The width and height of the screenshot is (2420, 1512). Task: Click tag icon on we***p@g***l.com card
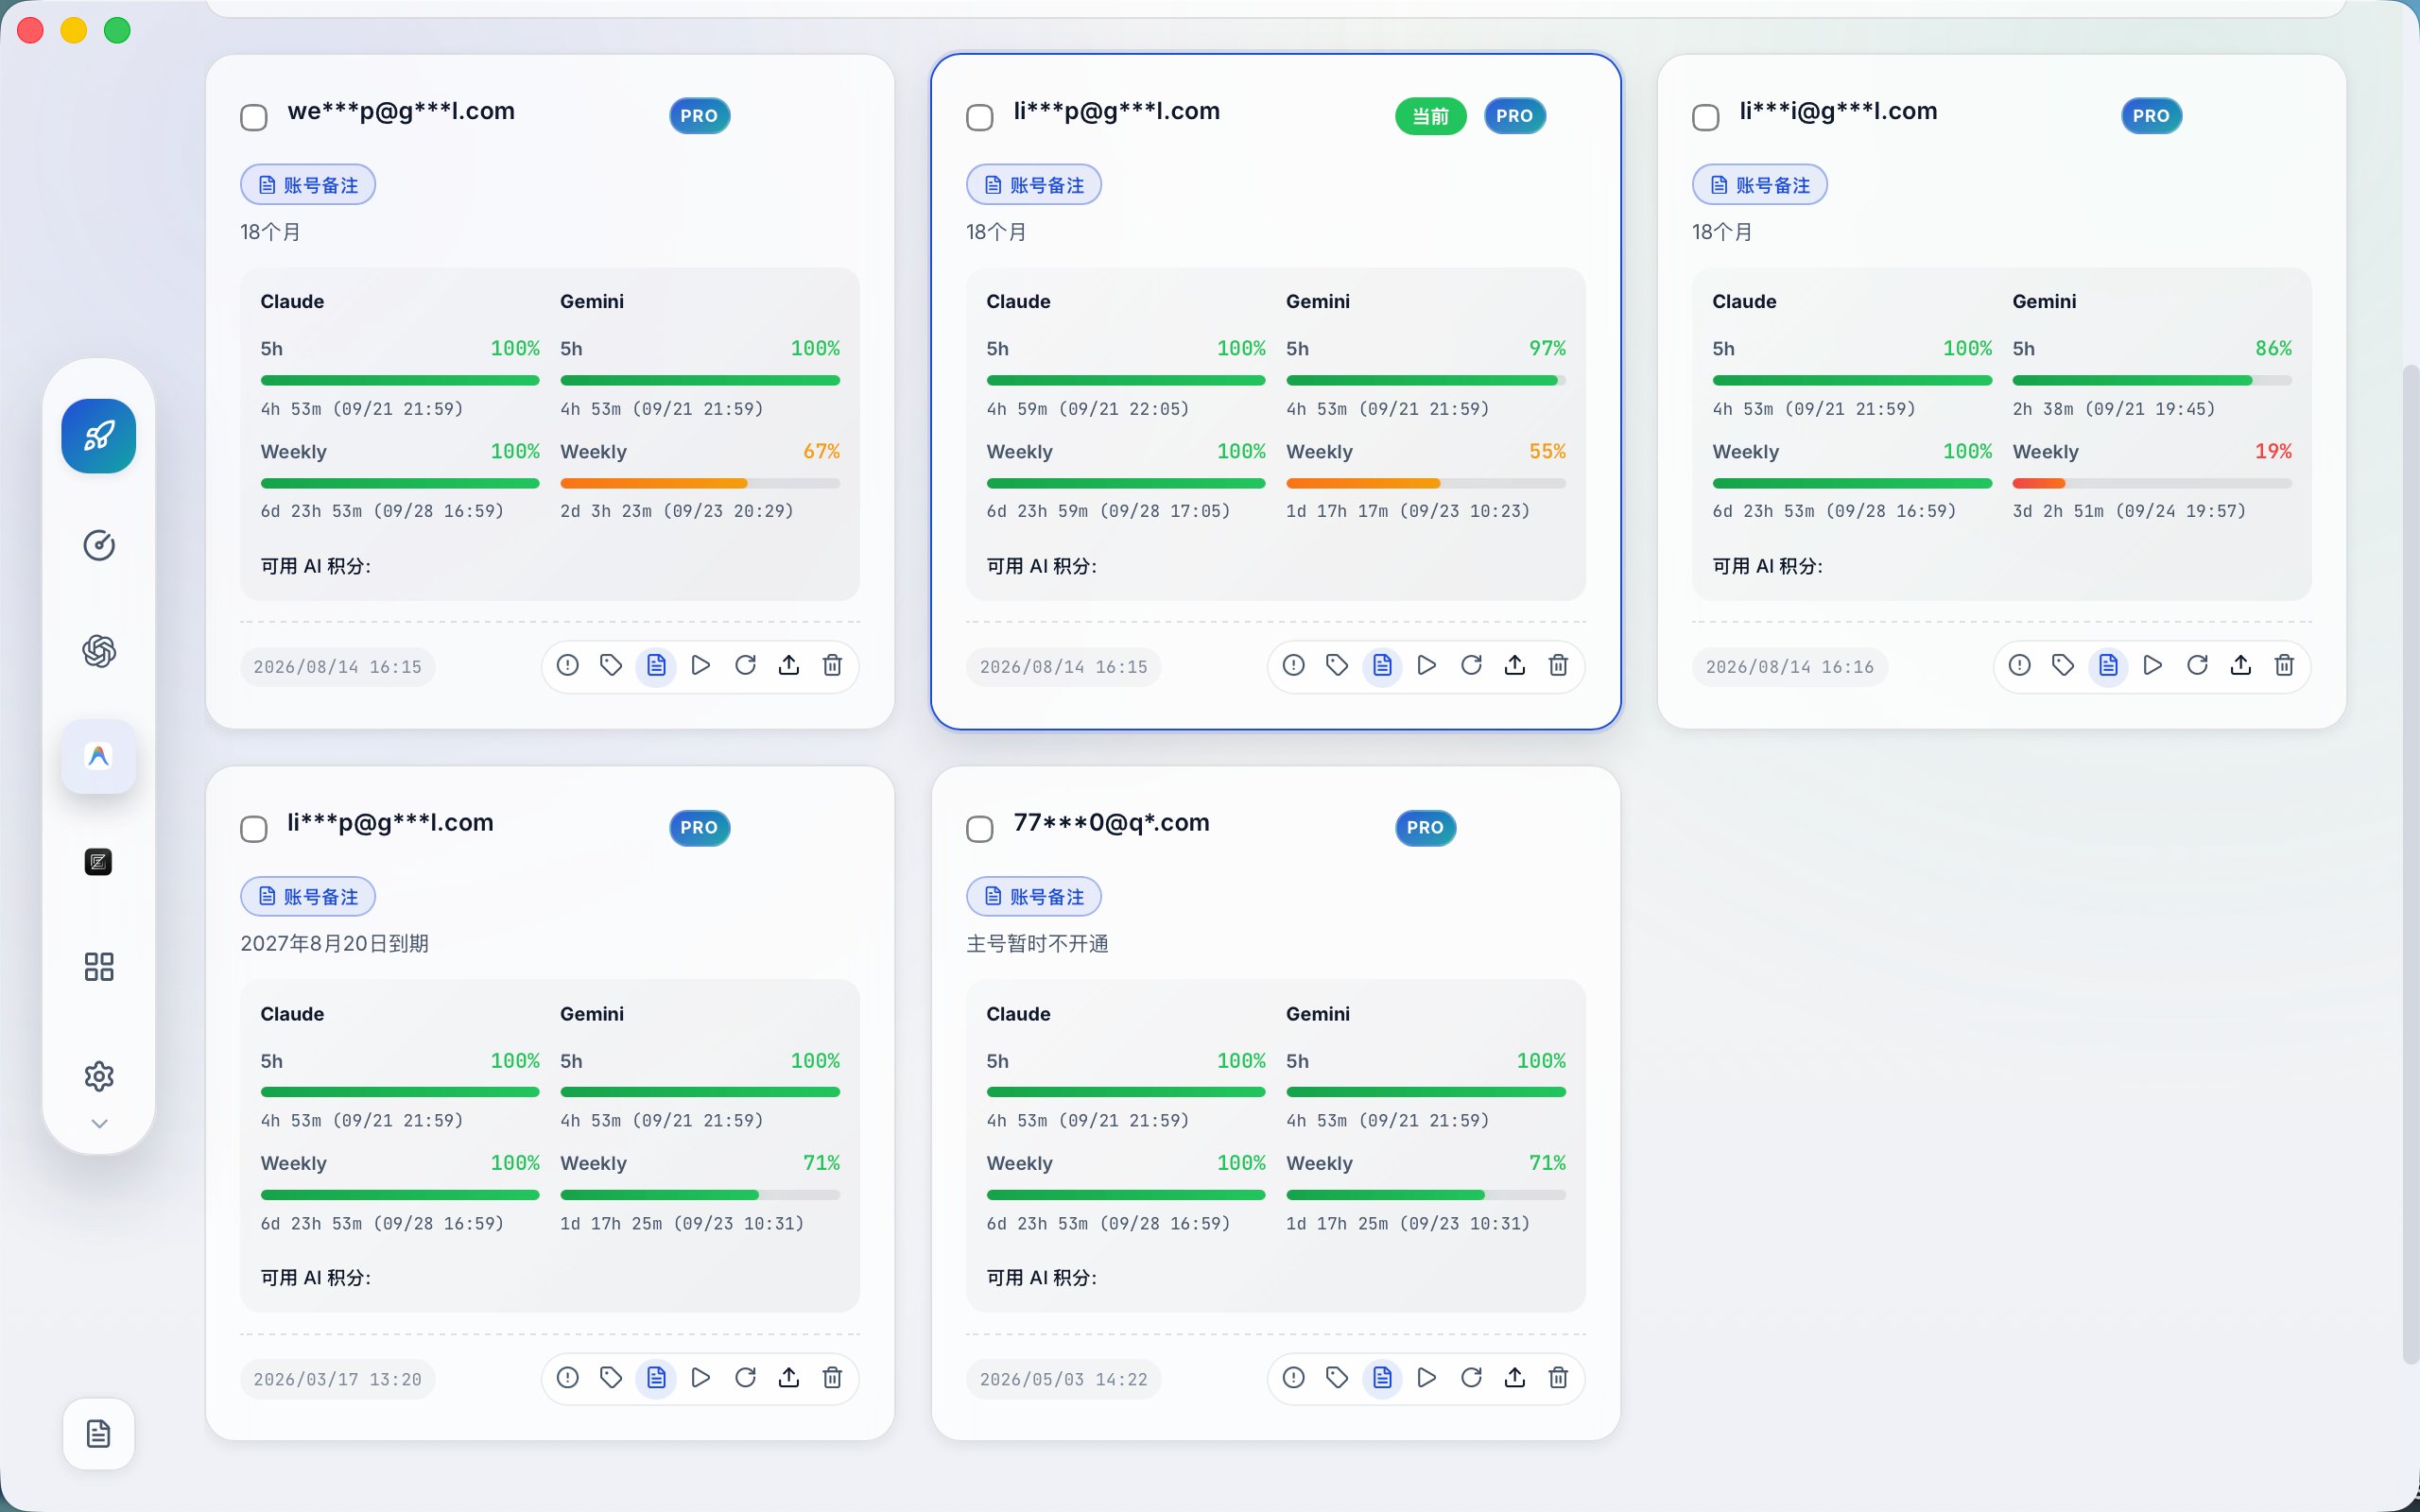pyautogui.click(x=611, y=666)
